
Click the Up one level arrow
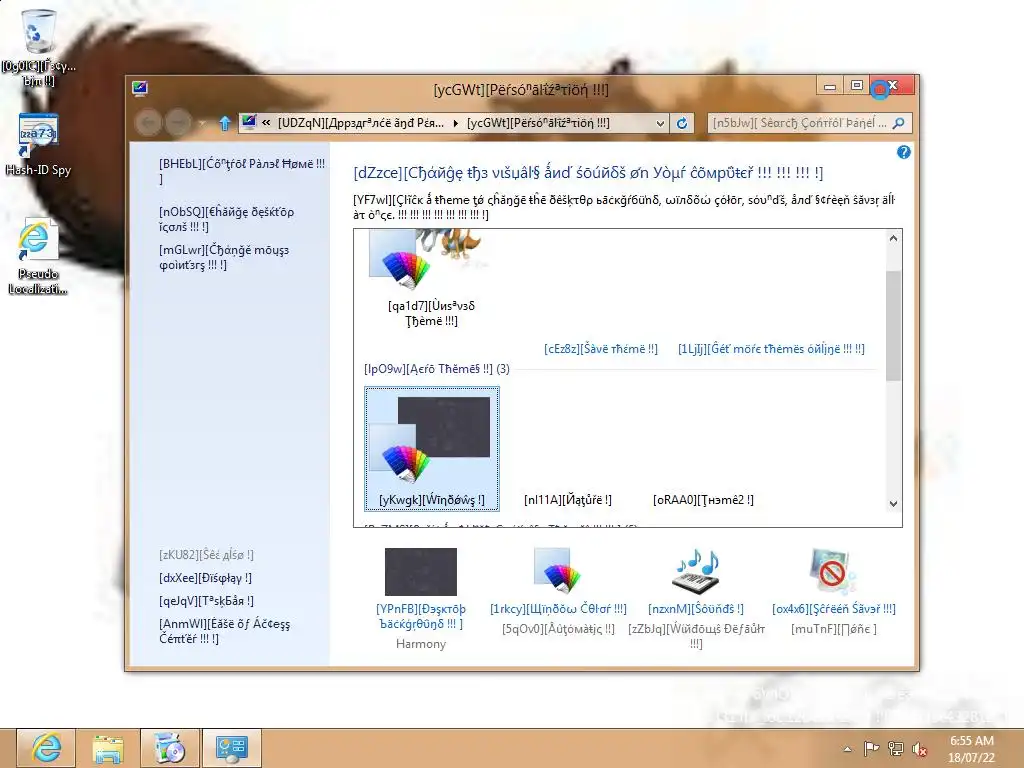pyautogui.click(x=225, y=123)
